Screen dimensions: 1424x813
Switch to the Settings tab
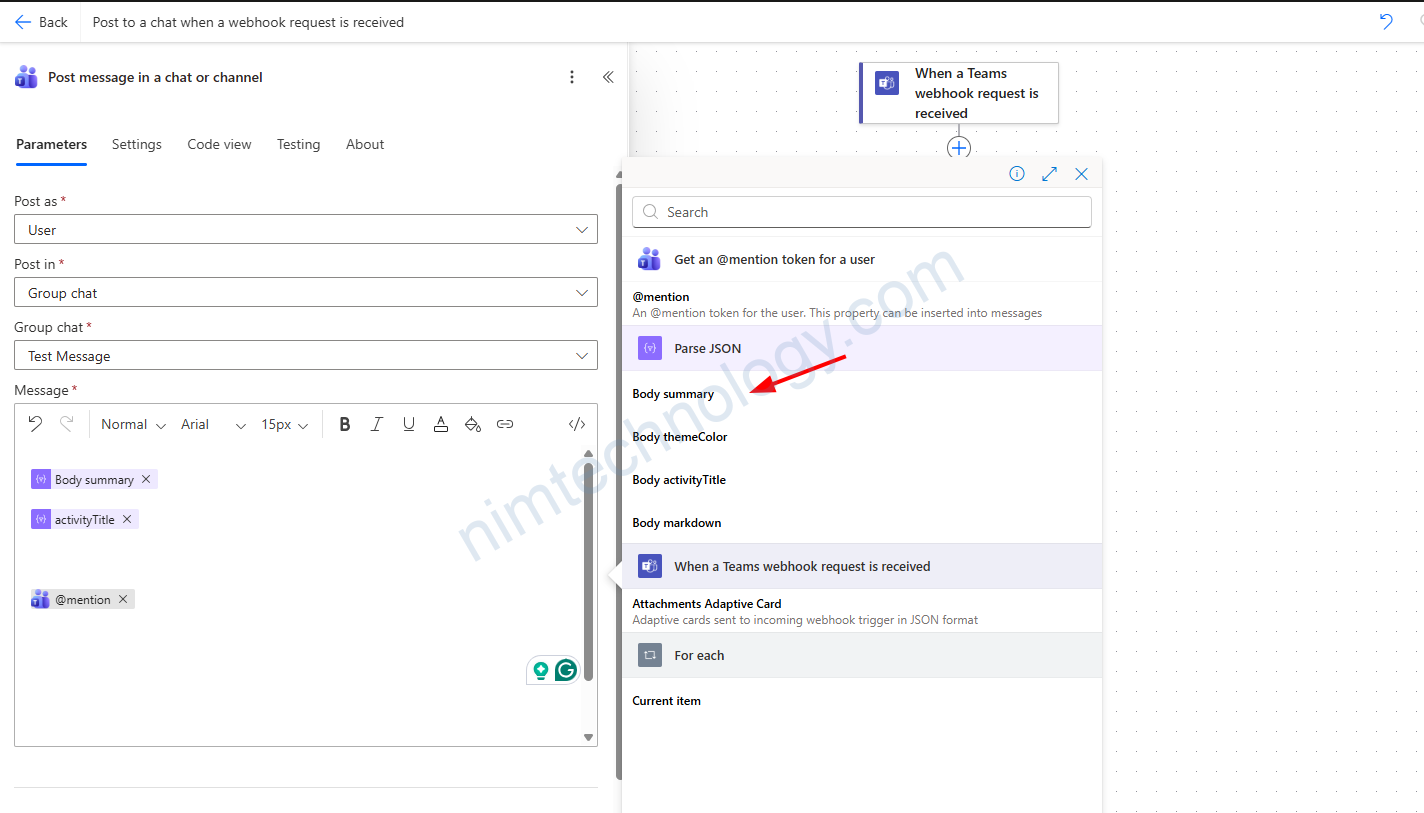click(x=137, y=144)
